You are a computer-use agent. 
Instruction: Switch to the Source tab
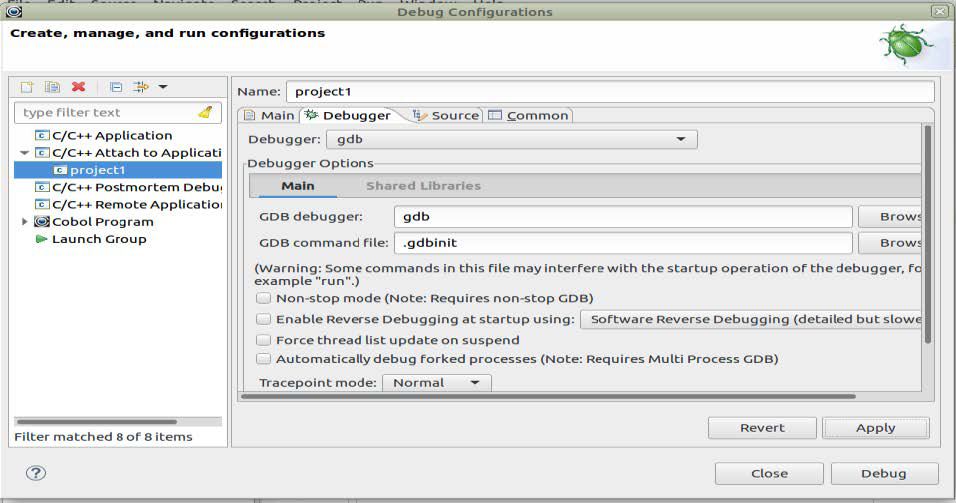[446, 115]
